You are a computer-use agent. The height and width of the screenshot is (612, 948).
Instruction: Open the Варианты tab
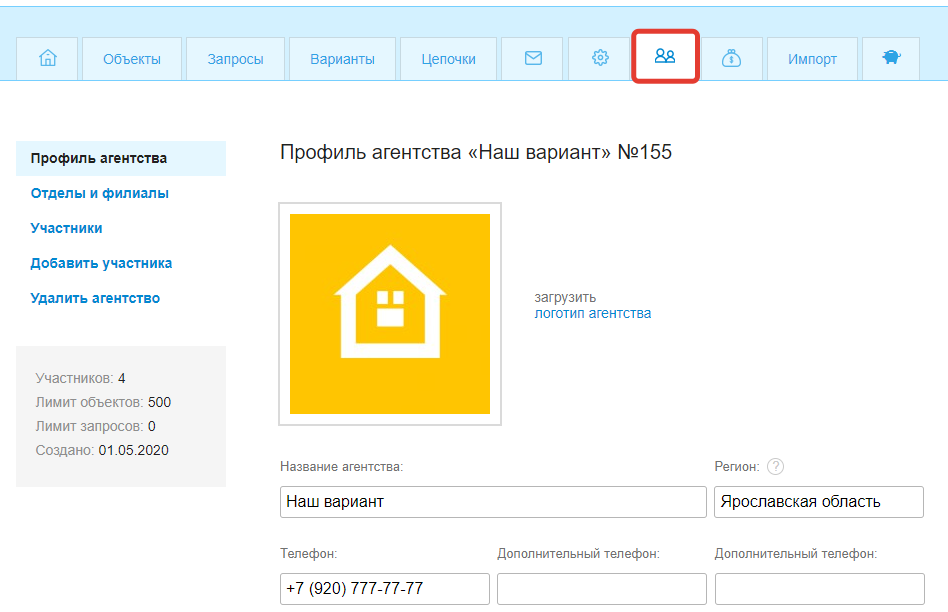[x=343, y=59]
